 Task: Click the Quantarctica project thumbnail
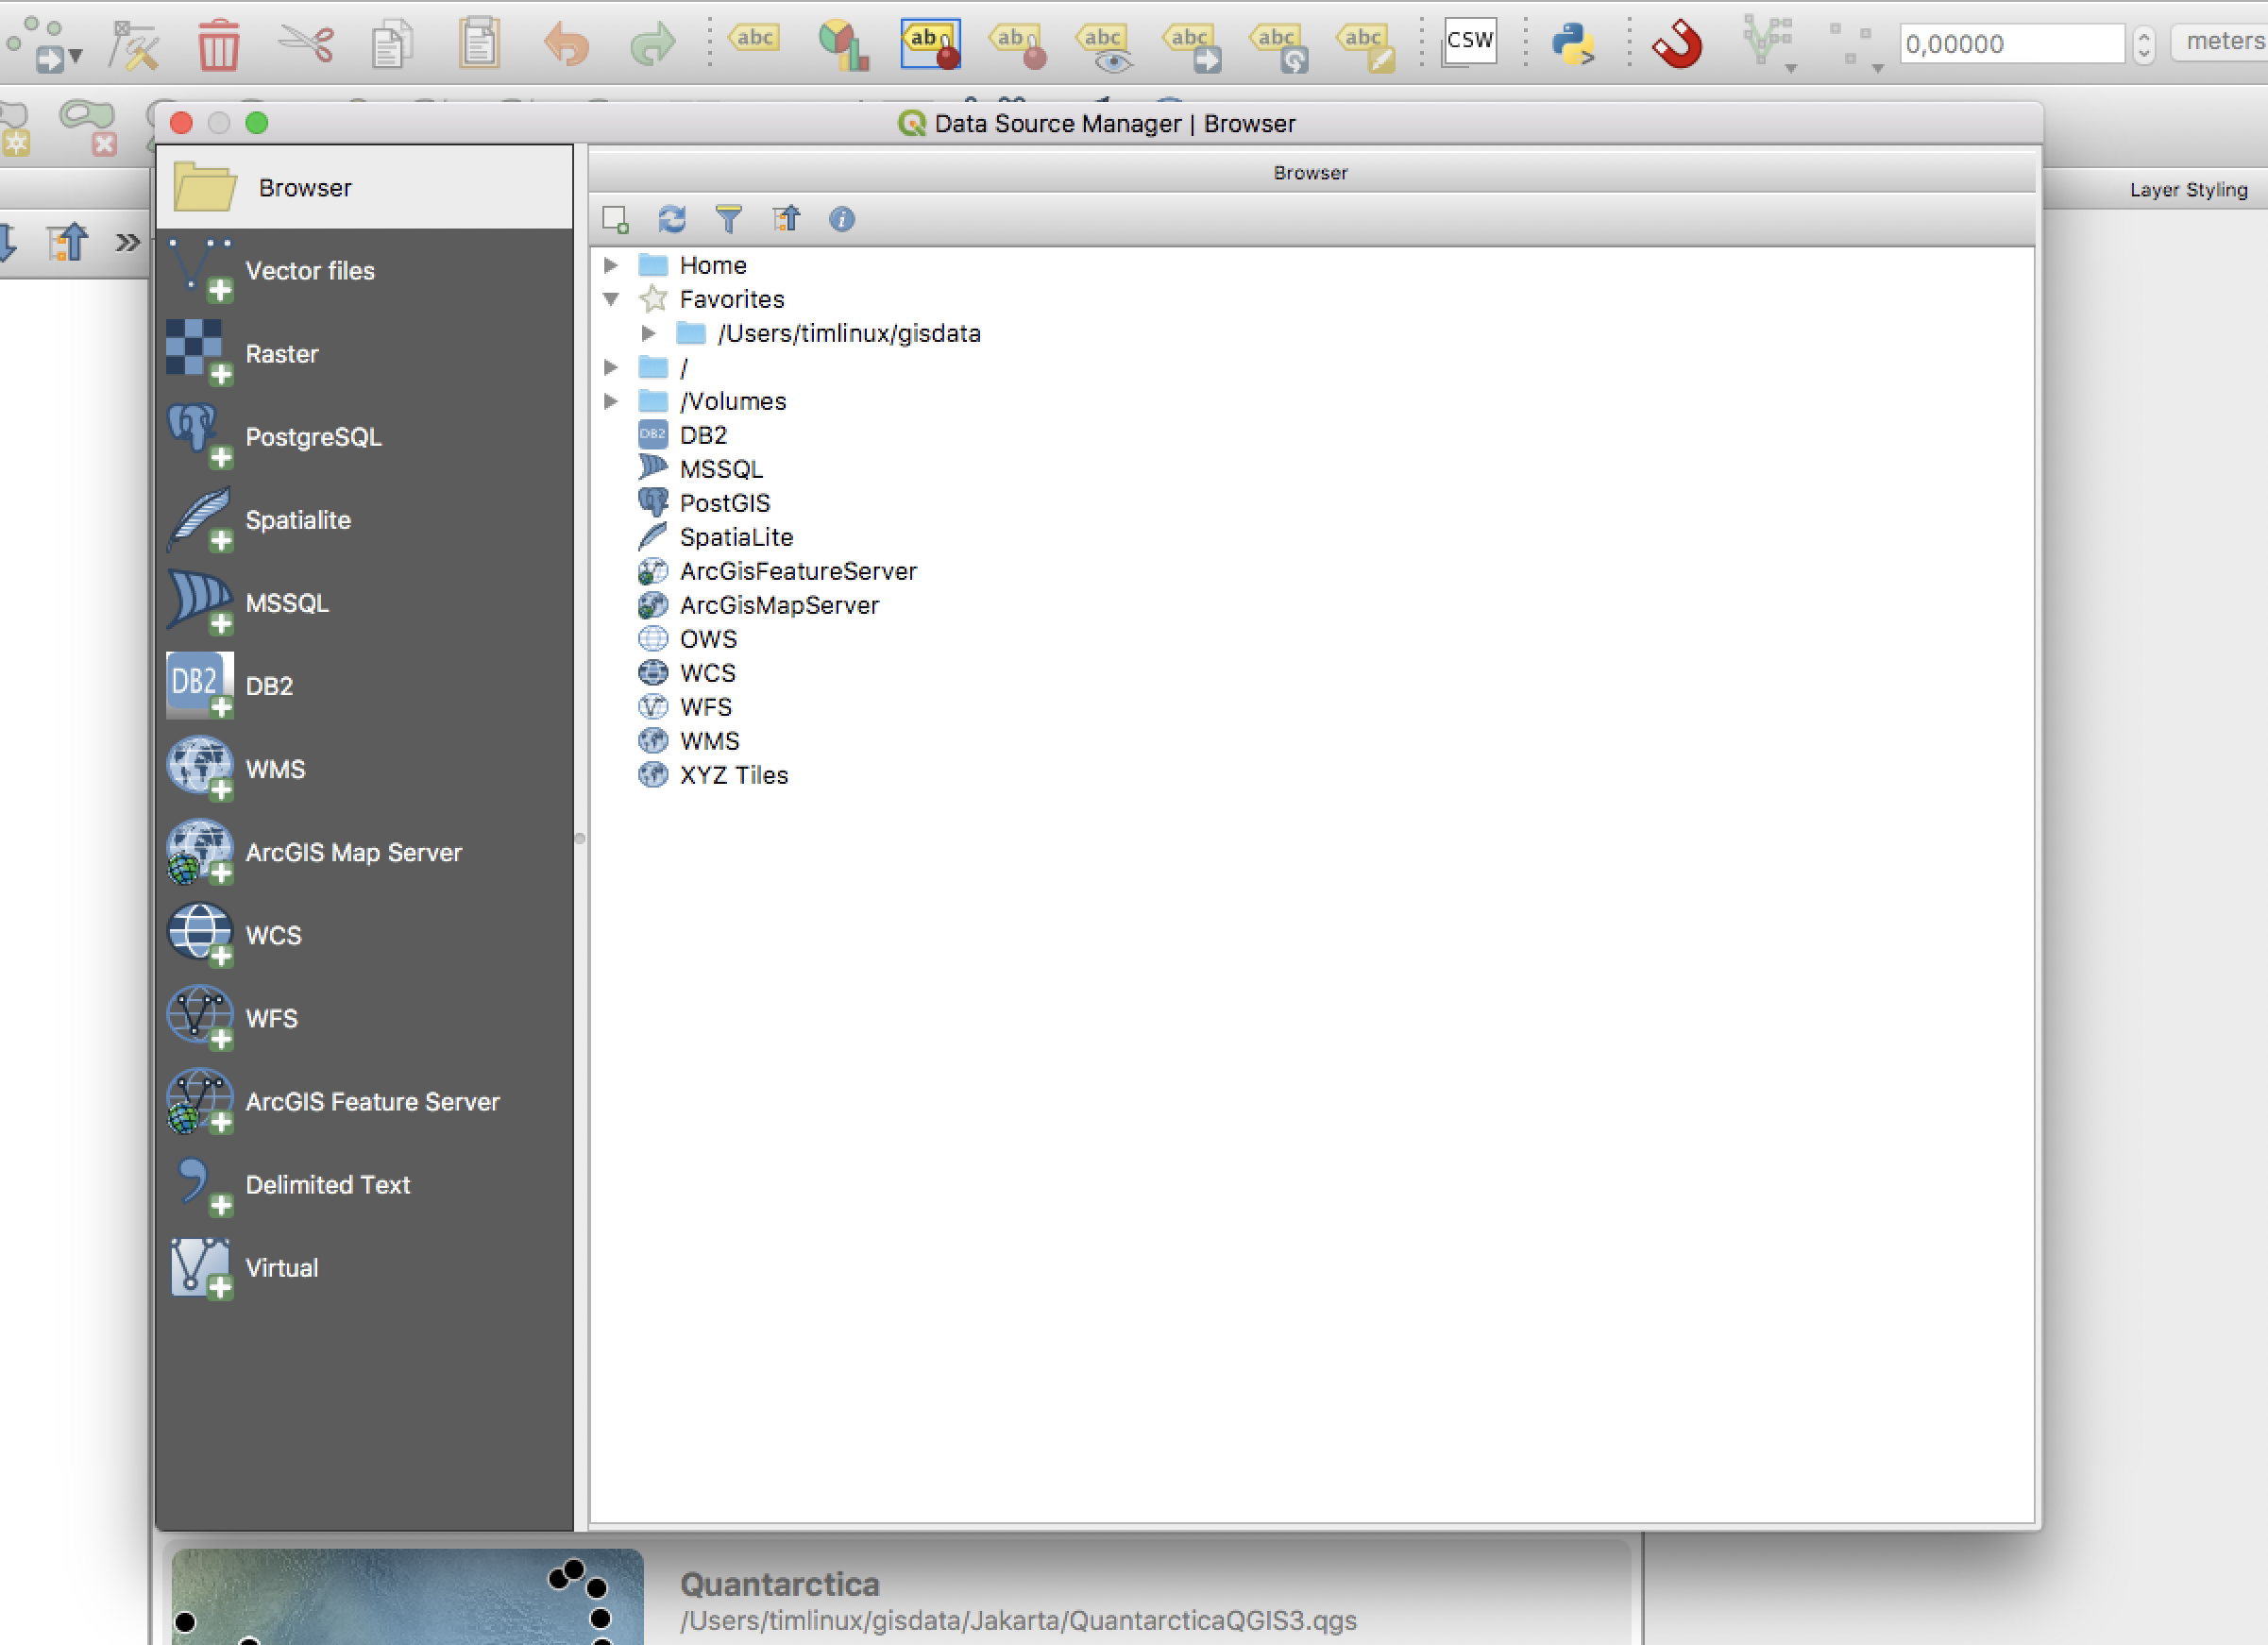click(x=407, y=1596)
